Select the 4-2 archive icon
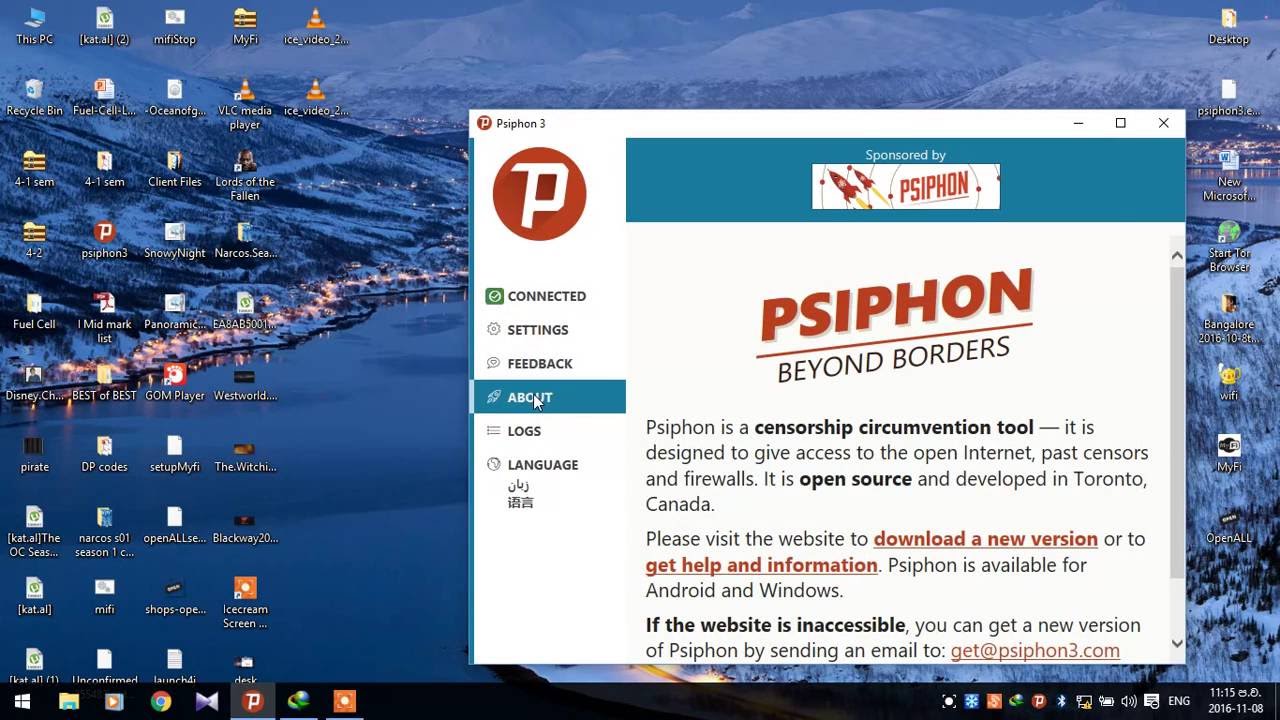 (35, 241)
